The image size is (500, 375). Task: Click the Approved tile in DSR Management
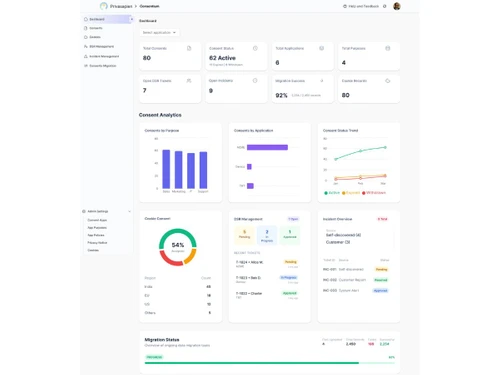[x=290, y=235]
